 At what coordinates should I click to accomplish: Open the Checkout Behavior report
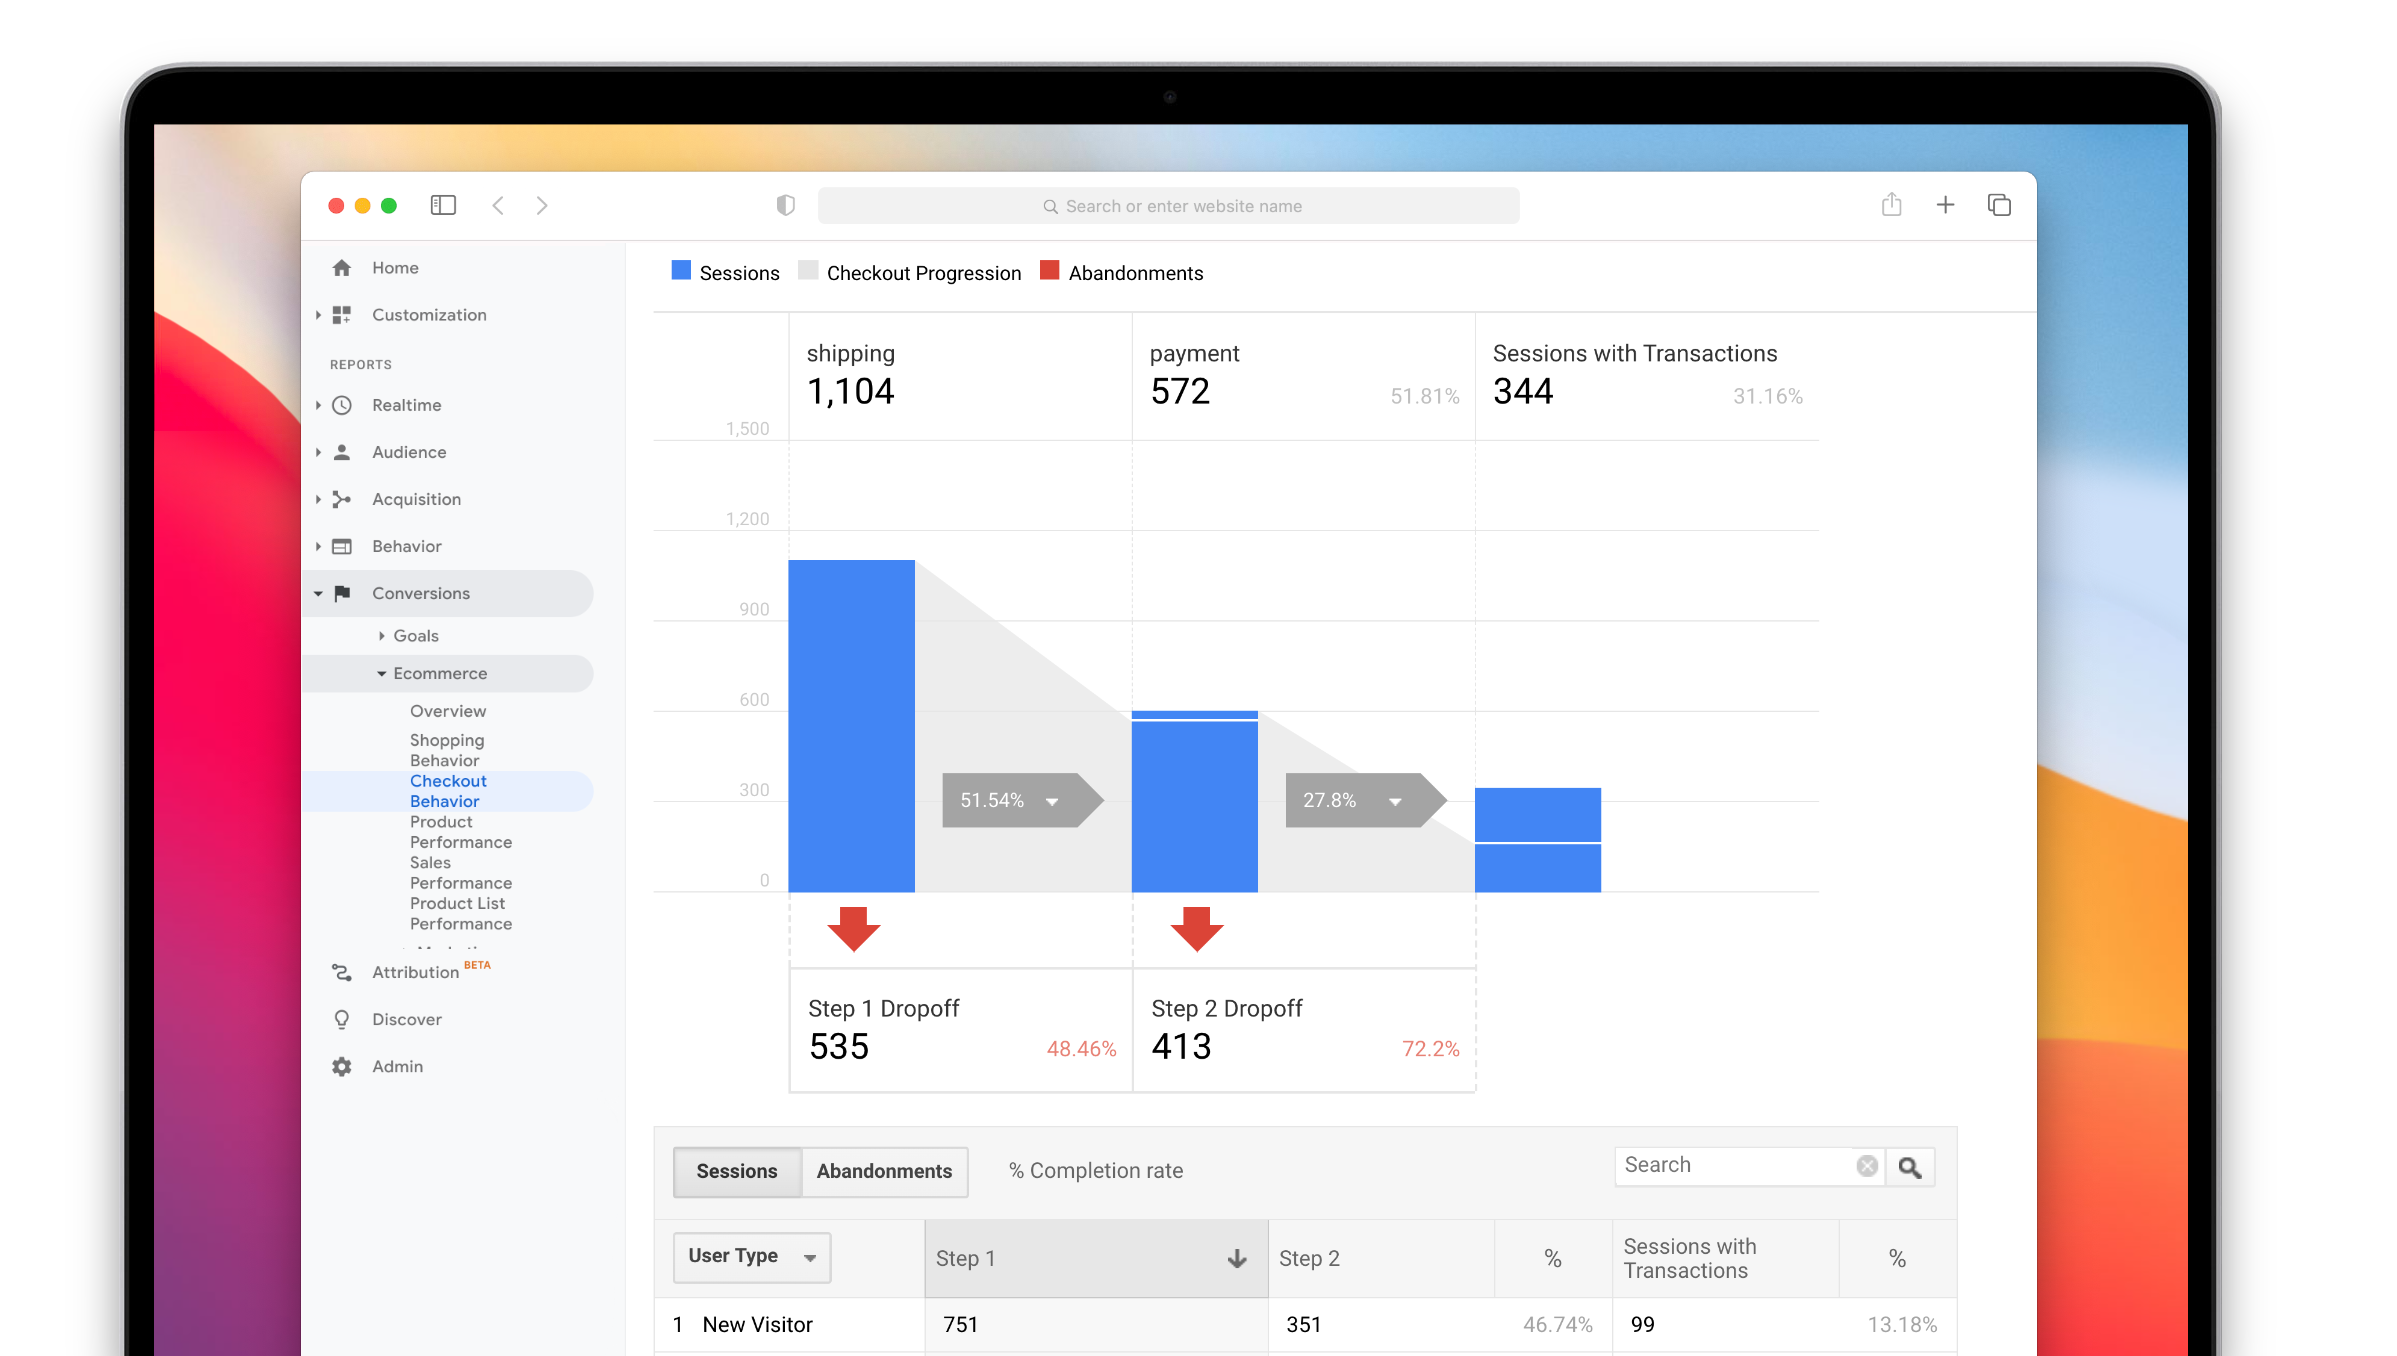(x=448, y=791)
